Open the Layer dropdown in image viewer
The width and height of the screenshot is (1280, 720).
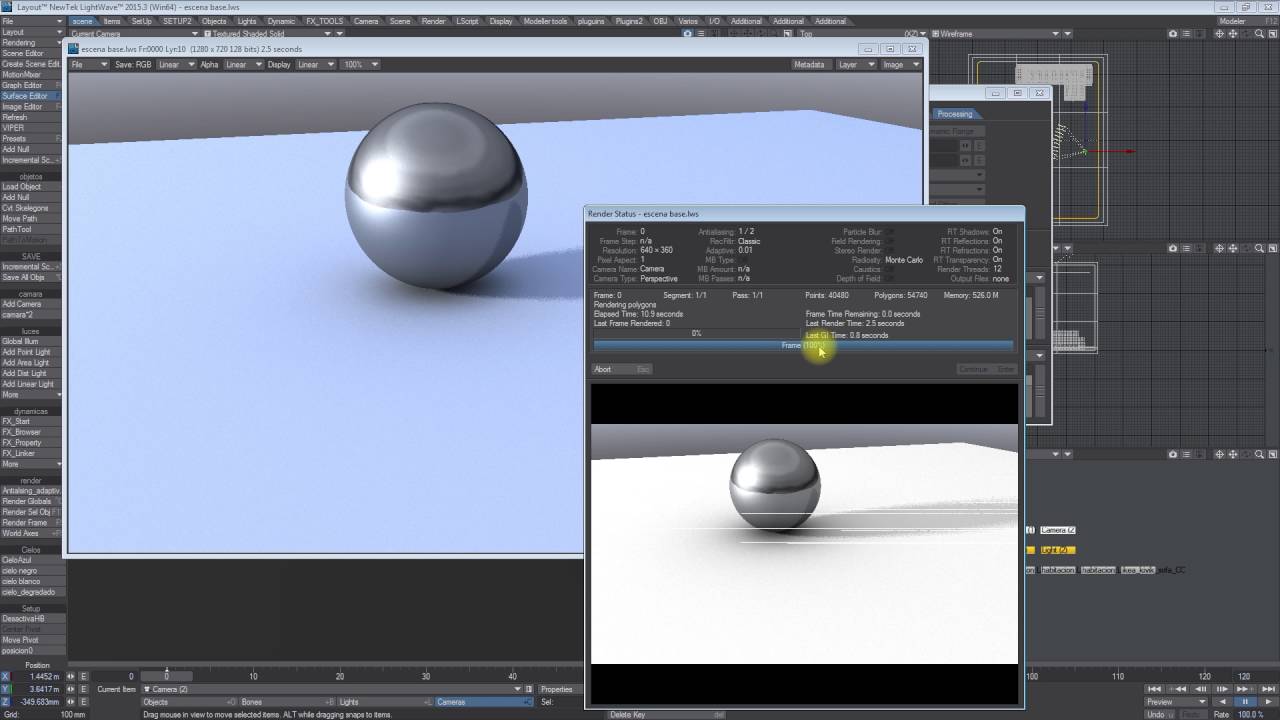[855, 65]
